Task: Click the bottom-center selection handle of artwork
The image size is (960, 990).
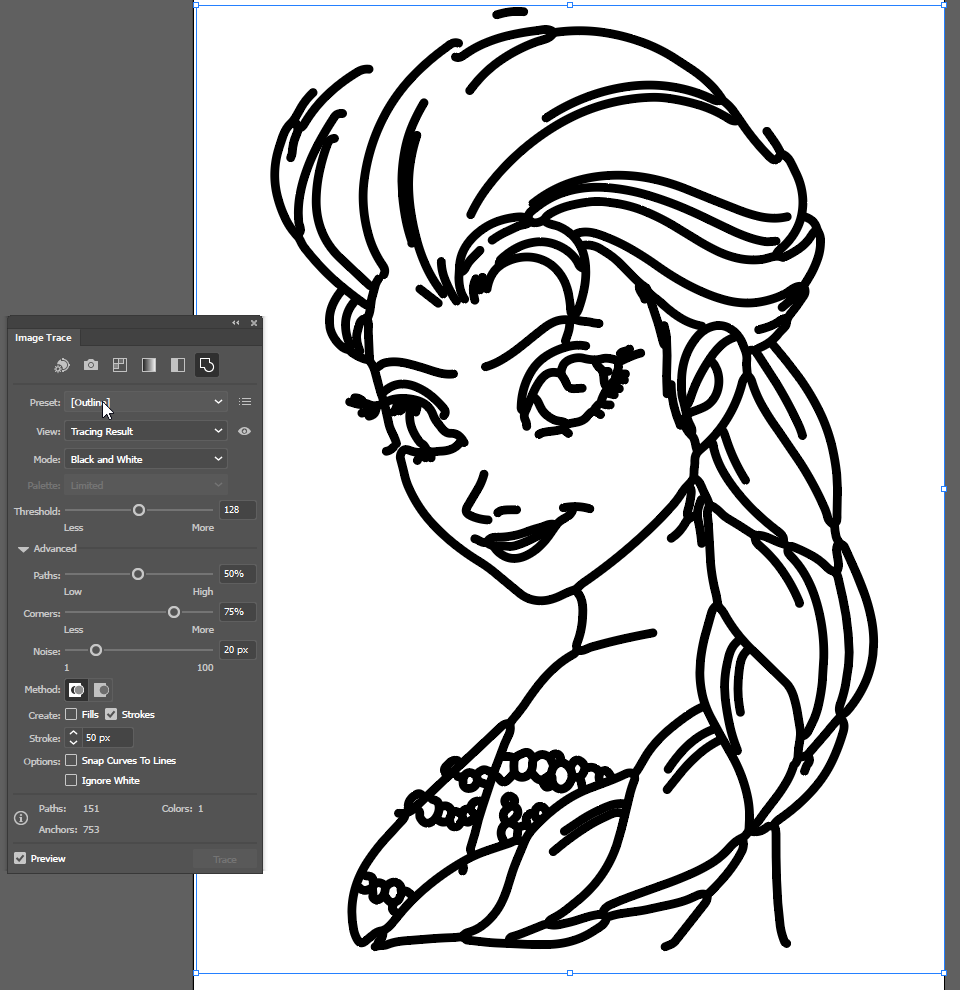Action: pos(570,973)
